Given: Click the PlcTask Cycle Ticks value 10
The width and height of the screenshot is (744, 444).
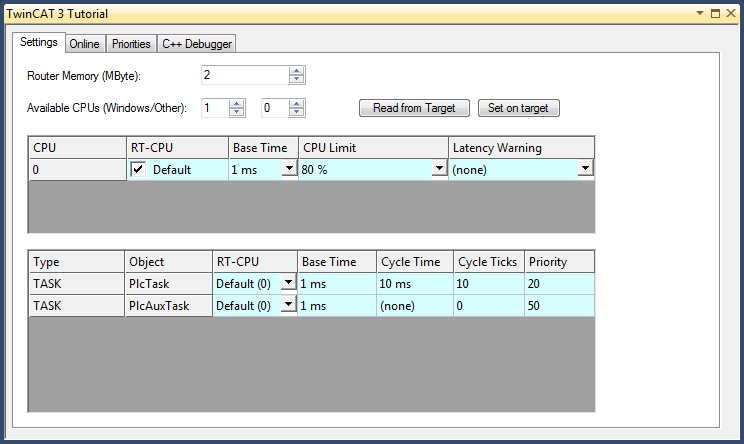Looking at the screenshot, I should click(489, 284).
